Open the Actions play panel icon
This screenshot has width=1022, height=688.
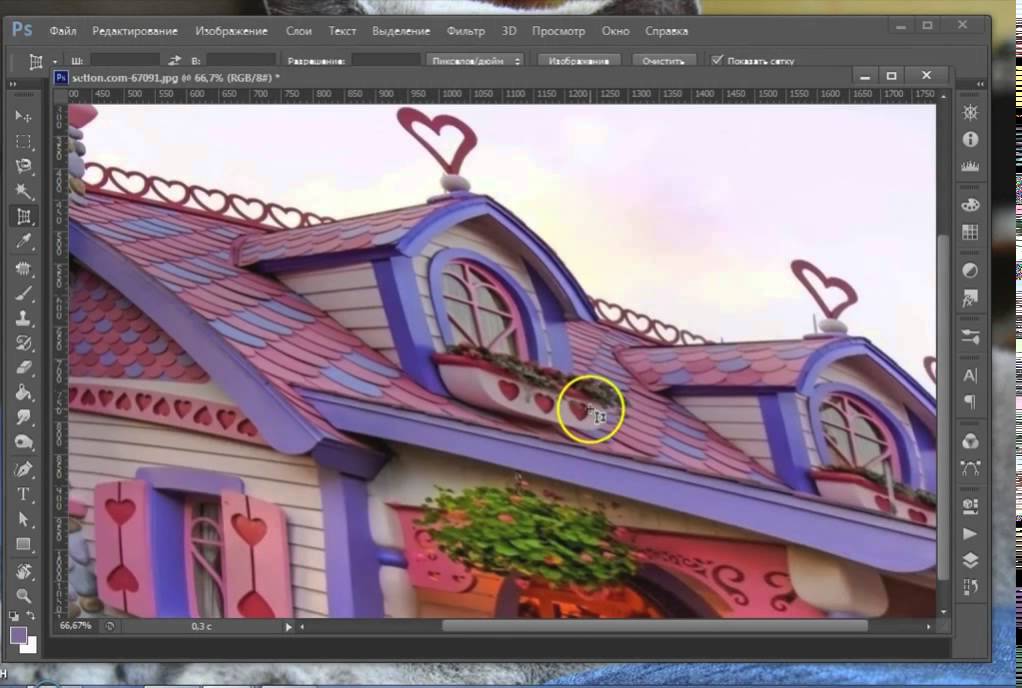tap(970, 534)
